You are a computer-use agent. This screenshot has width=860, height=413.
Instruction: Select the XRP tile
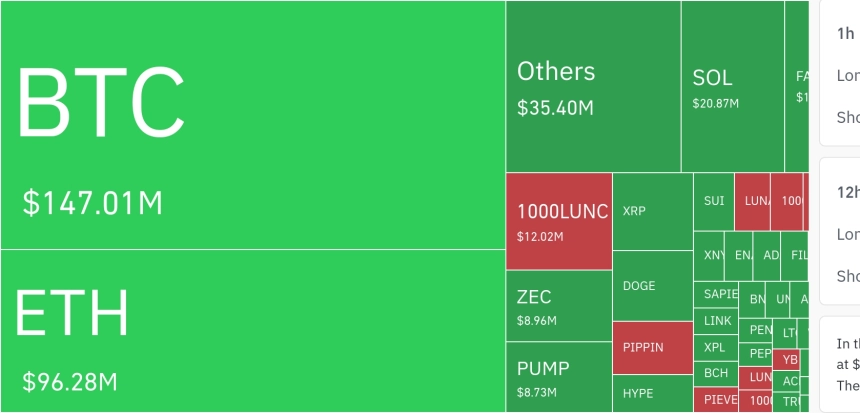[x=652, y=211]
